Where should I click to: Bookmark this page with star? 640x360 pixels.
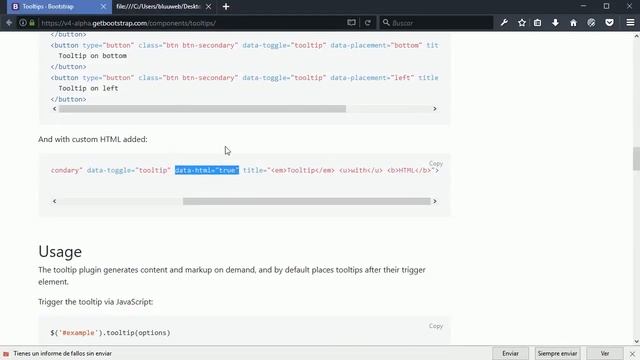pyautogui.click(x=522, y=23)
